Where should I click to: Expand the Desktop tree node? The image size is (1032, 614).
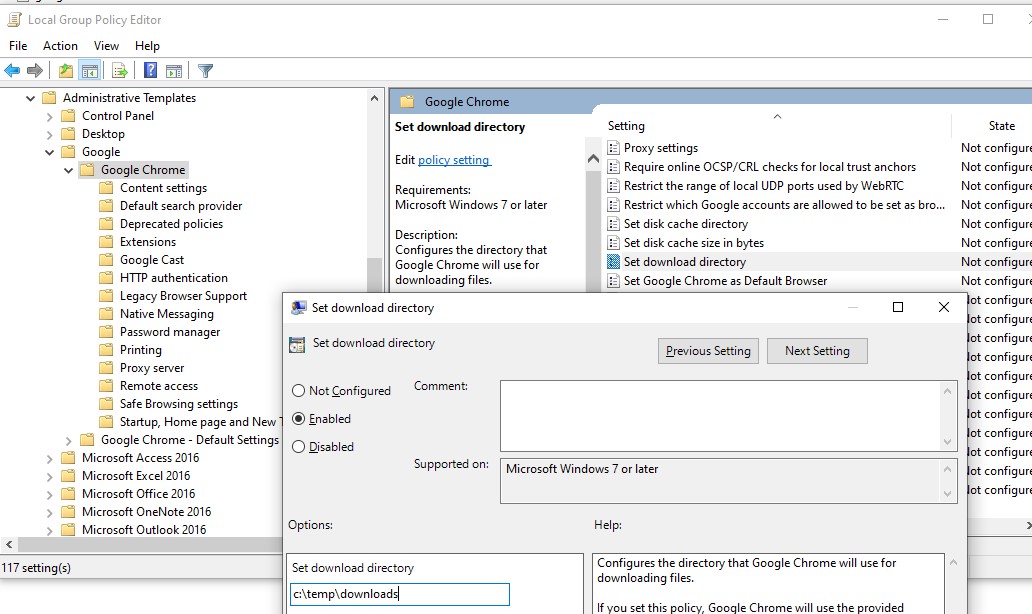[49, 134]
